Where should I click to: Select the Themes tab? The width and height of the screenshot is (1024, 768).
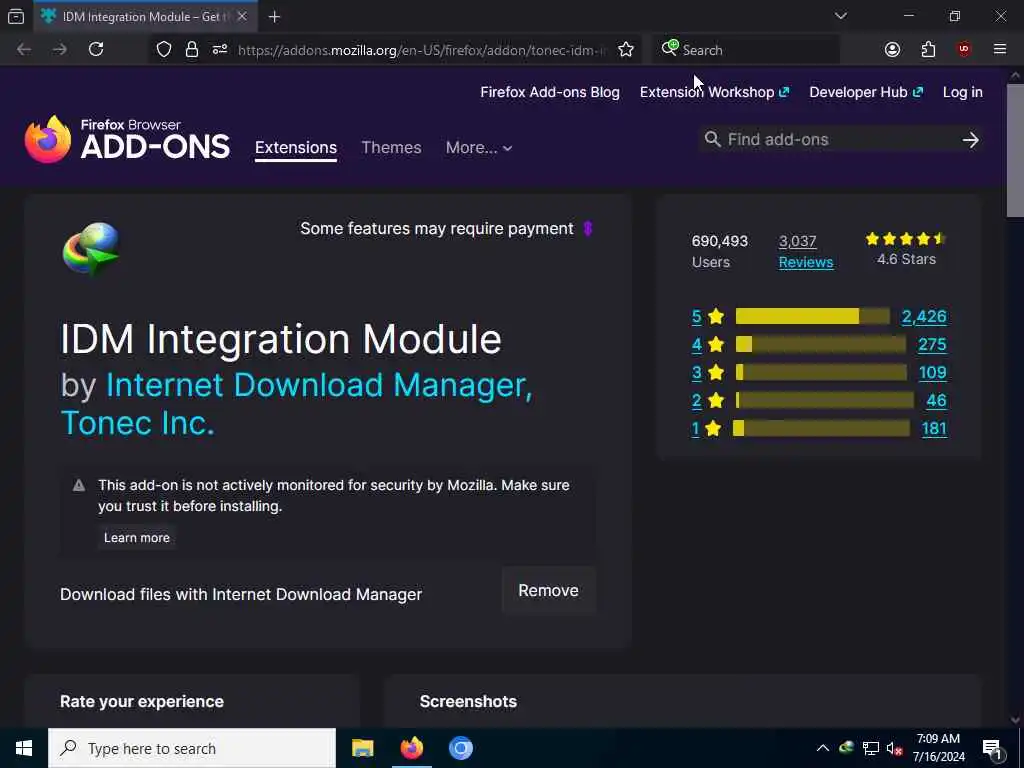pos(391,148)
